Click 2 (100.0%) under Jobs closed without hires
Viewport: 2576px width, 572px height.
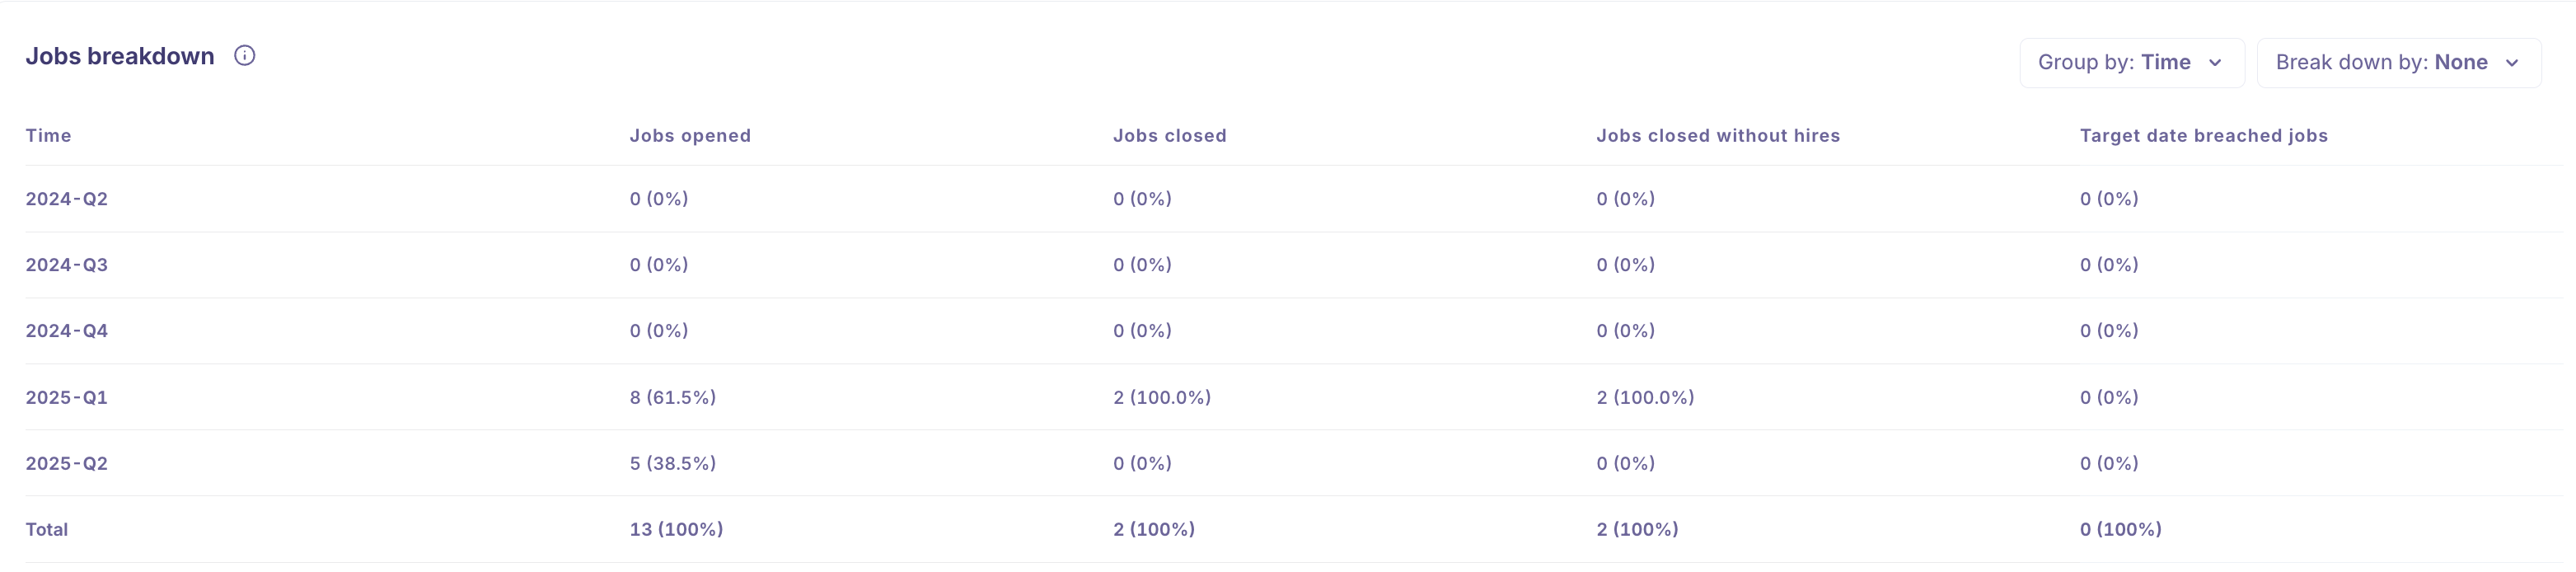click(1644, 398)
